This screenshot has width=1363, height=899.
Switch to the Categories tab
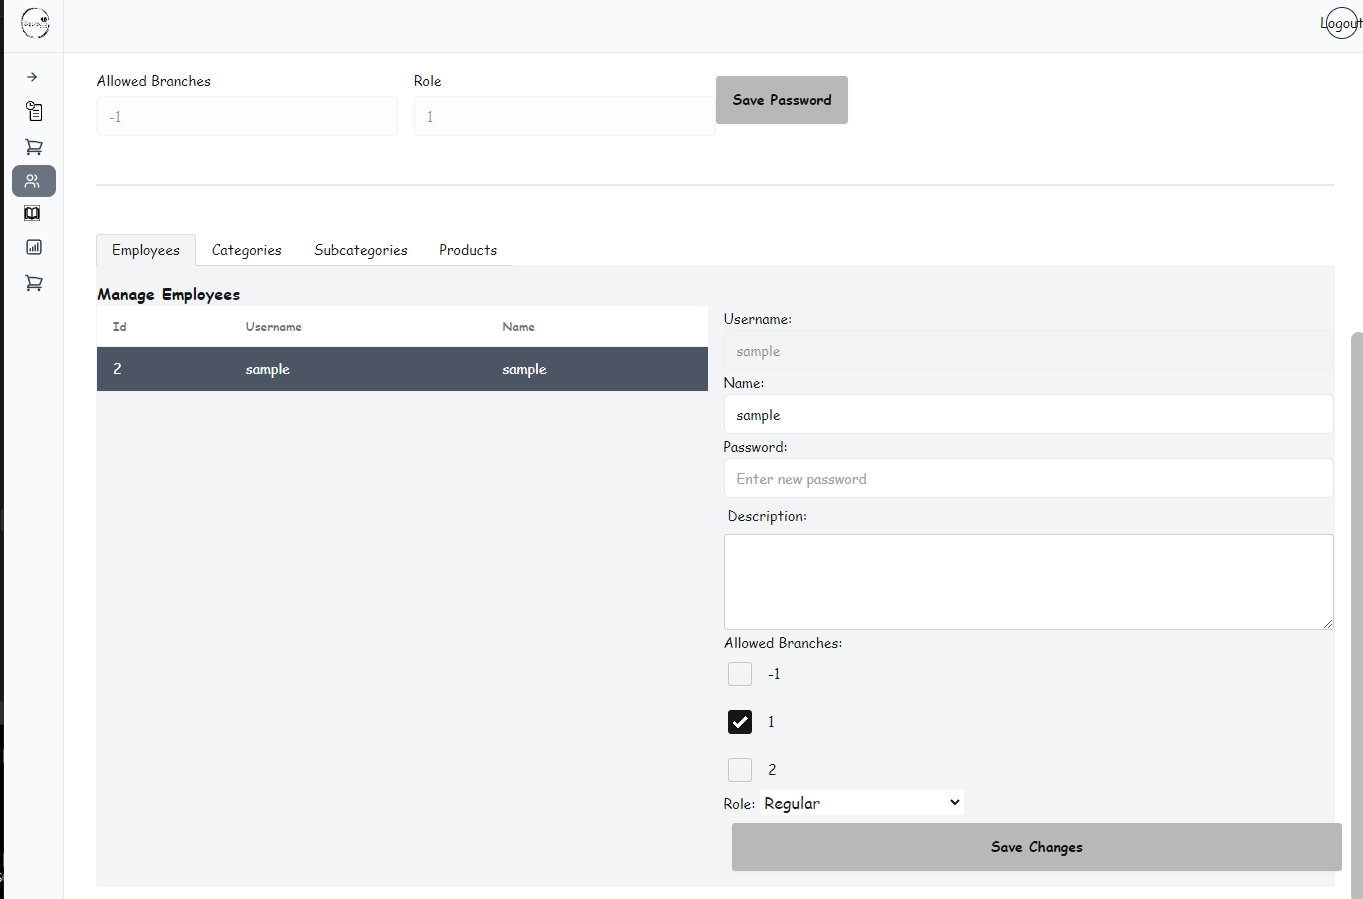pos(246,249)
